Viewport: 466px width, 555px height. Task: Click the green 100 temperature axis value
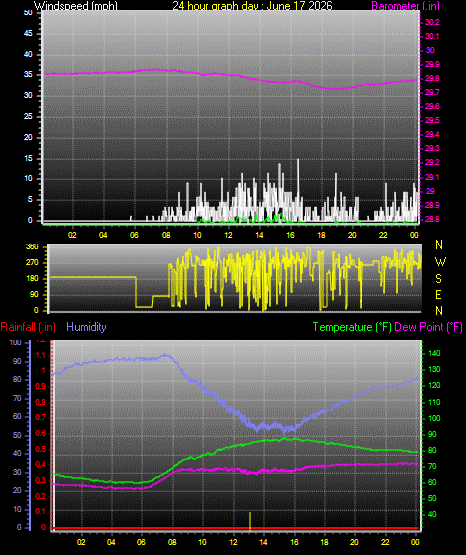pyautogui.click(x=434, y=418)
